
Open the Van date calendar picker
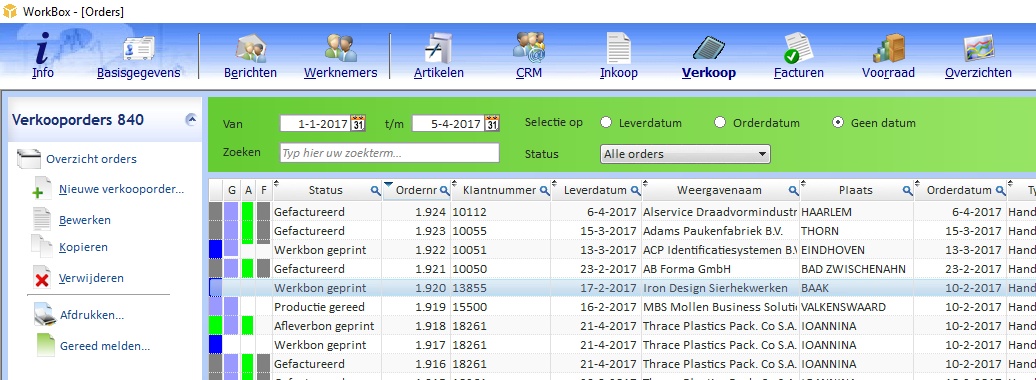(x=359, y=123)
